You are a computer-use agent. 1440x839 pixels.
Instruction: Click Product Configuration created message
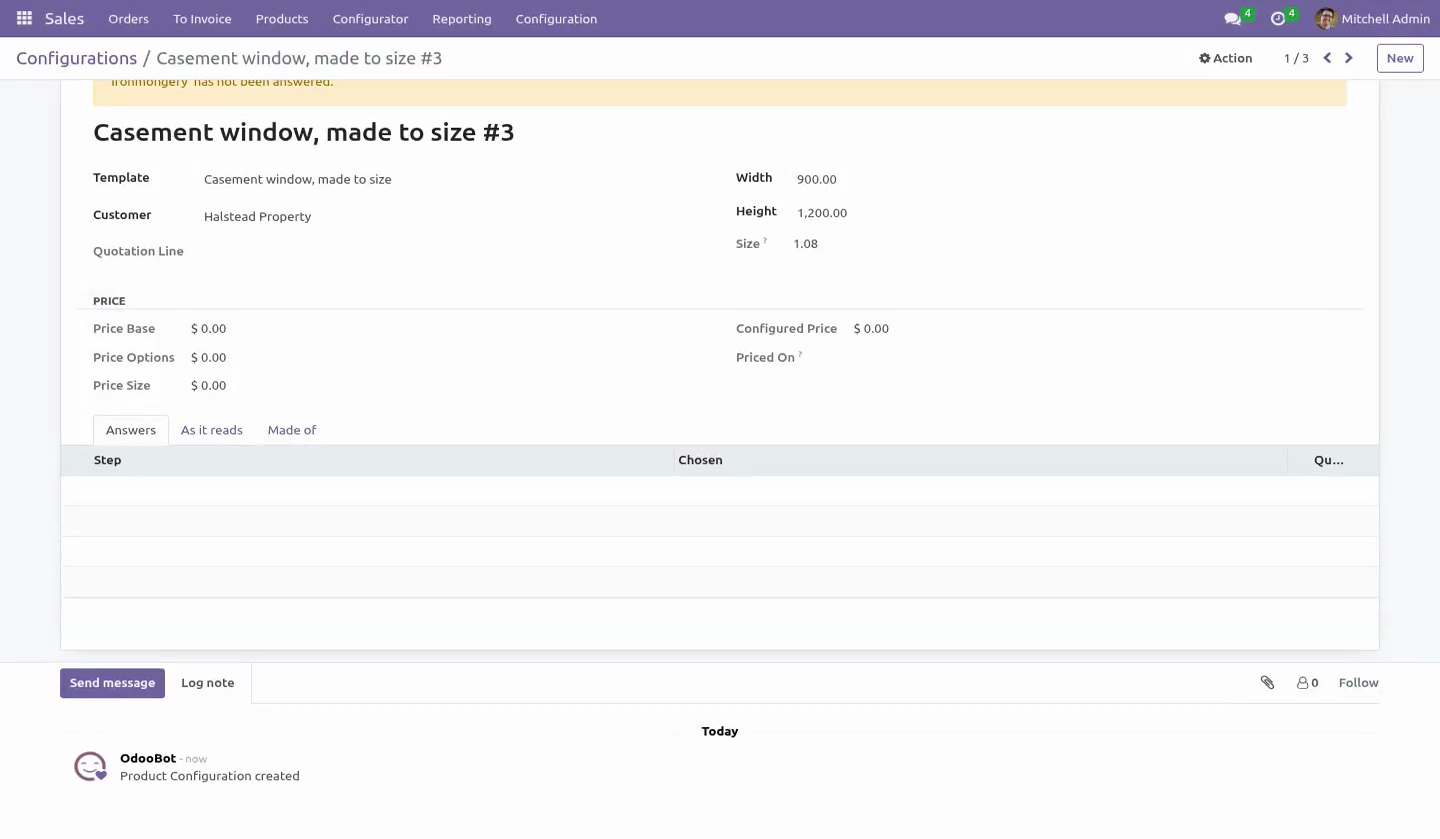[210, 776]
